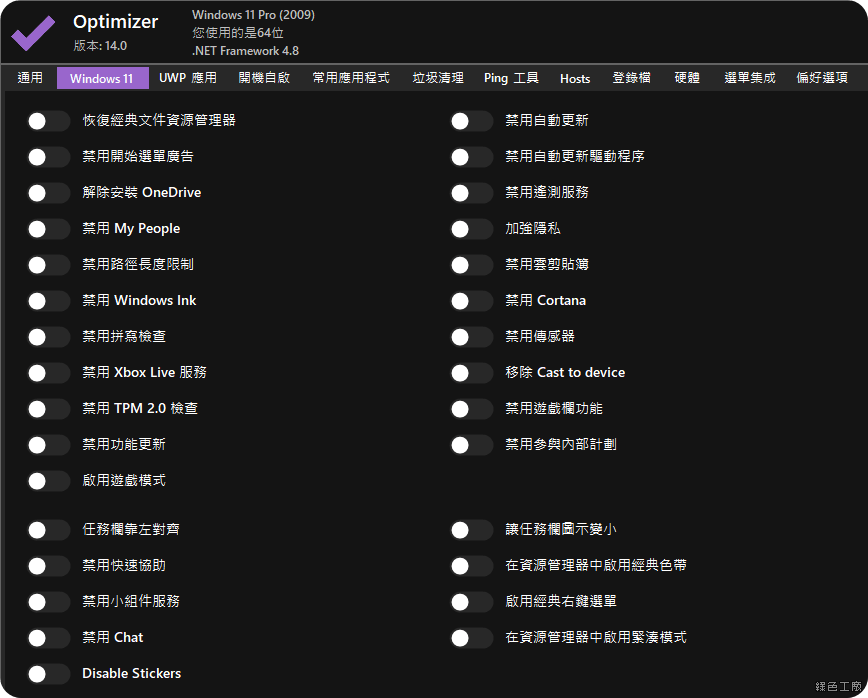Image resolution: width=868 pixels, height=698 pixels.
Task: Toggle 恢復經典文件資源管理器 switch
Action: 48,121
